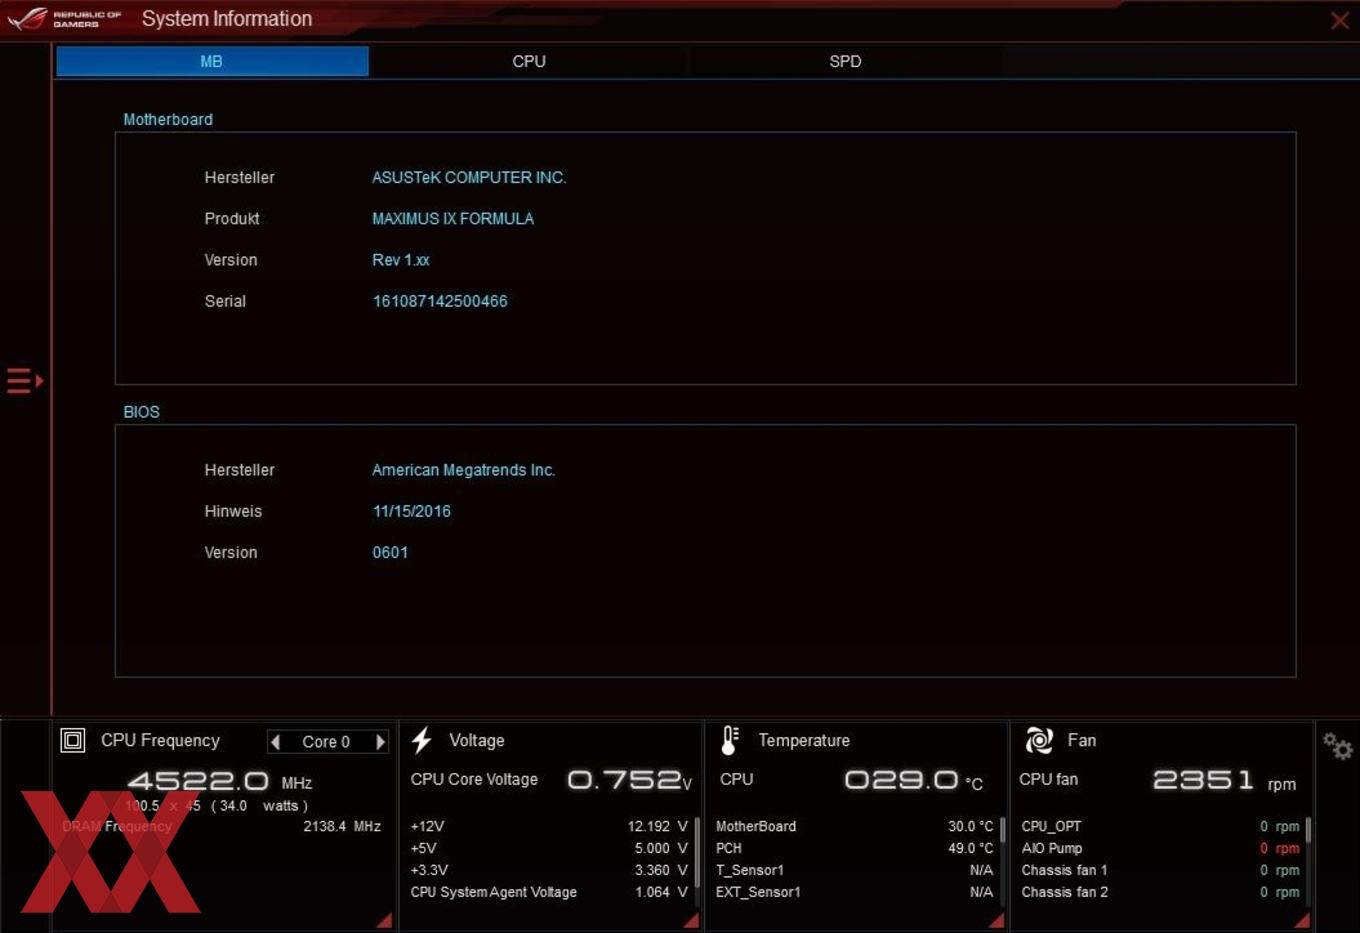Viewport: 1360px width, 933px height.
Task: Click the Chassis fan 1 row
Action: pos(1161,870)
